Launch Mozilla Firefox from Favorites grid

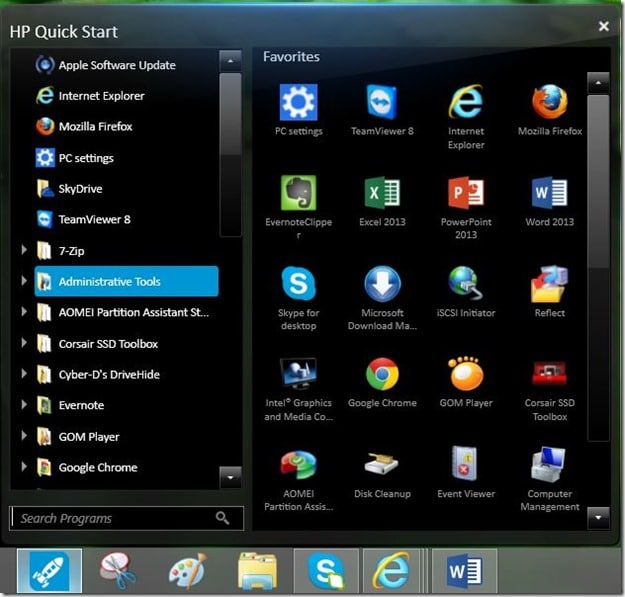pos(550,102)
